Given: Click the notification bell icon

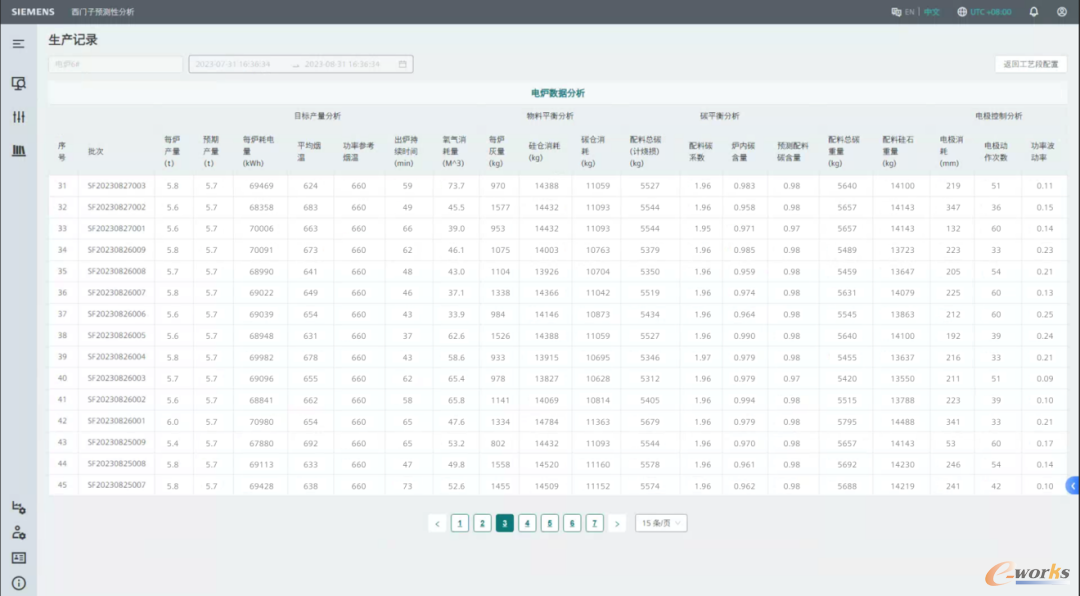Looking at the screenshot, I should (x=1034, y=12).
